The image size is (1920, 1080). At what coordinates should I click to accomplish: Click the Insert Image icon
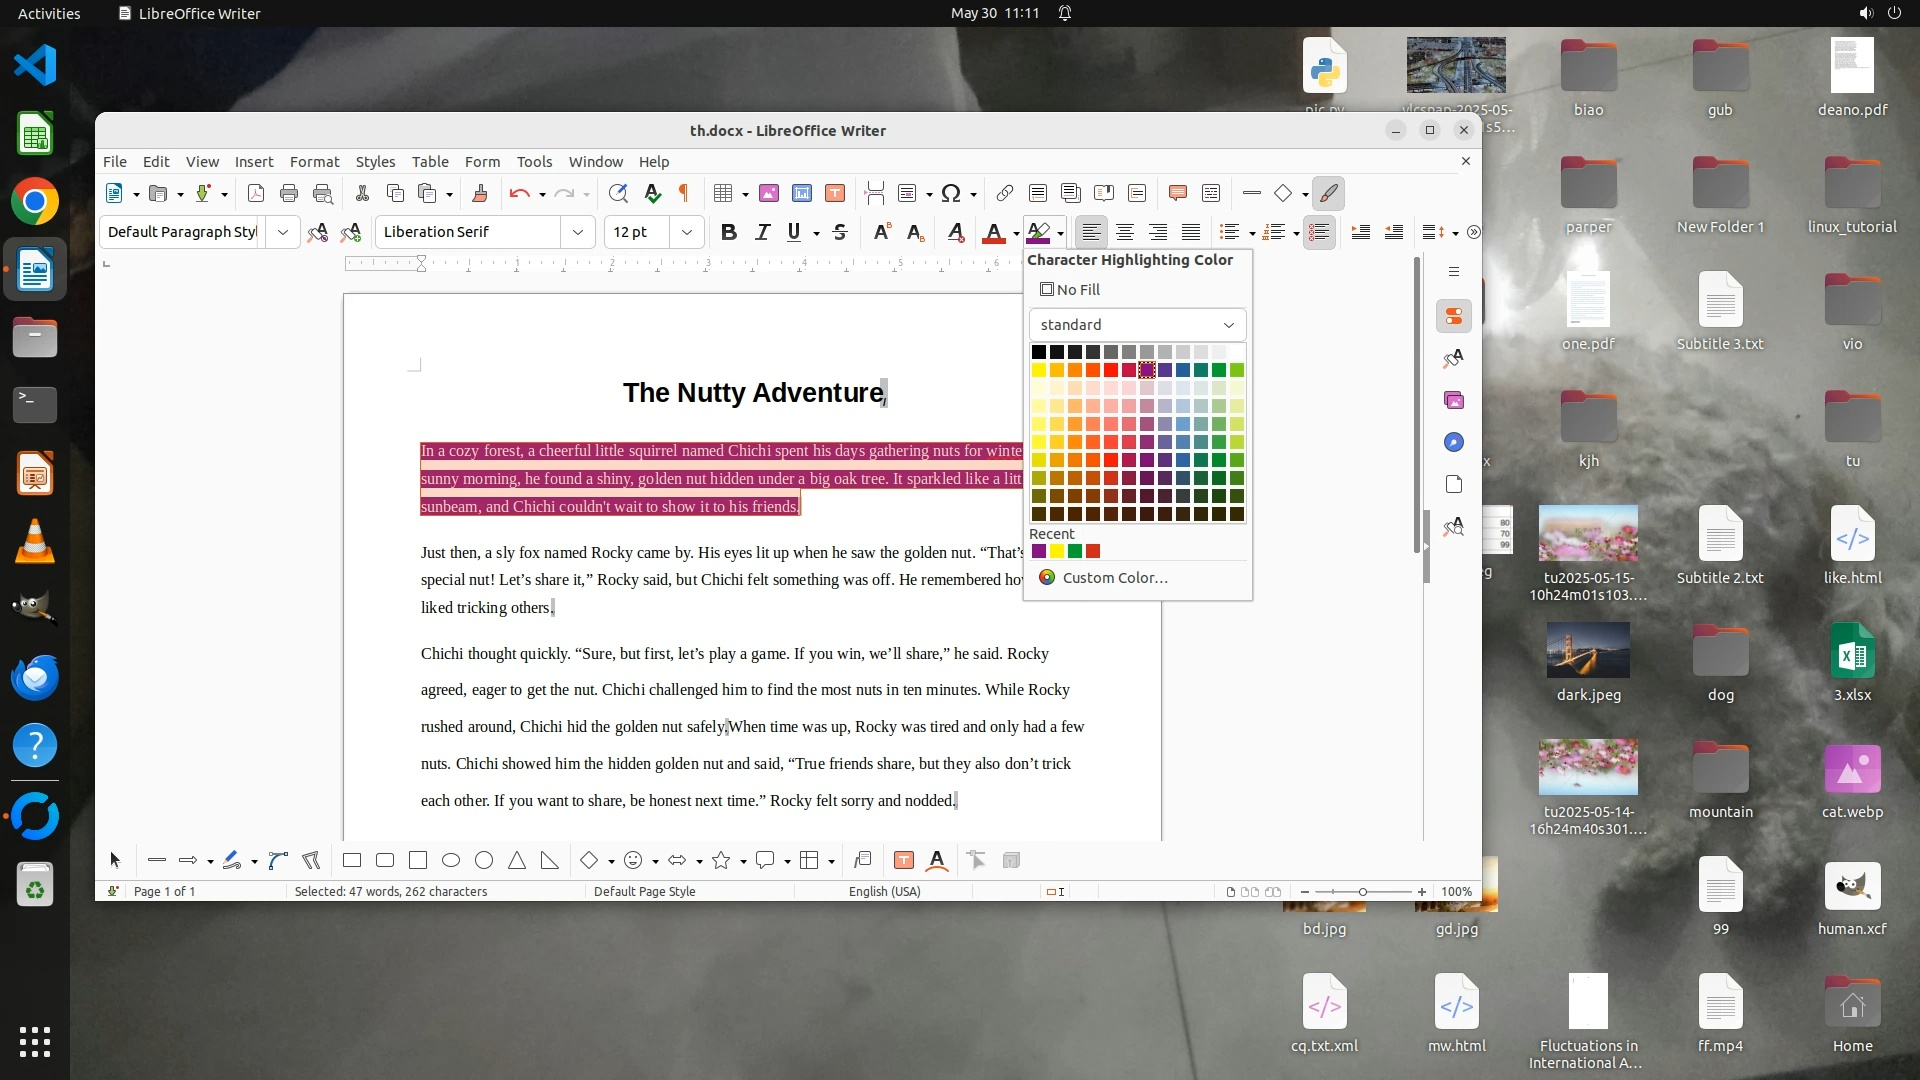pyautogui.click(x=768, y=193)
